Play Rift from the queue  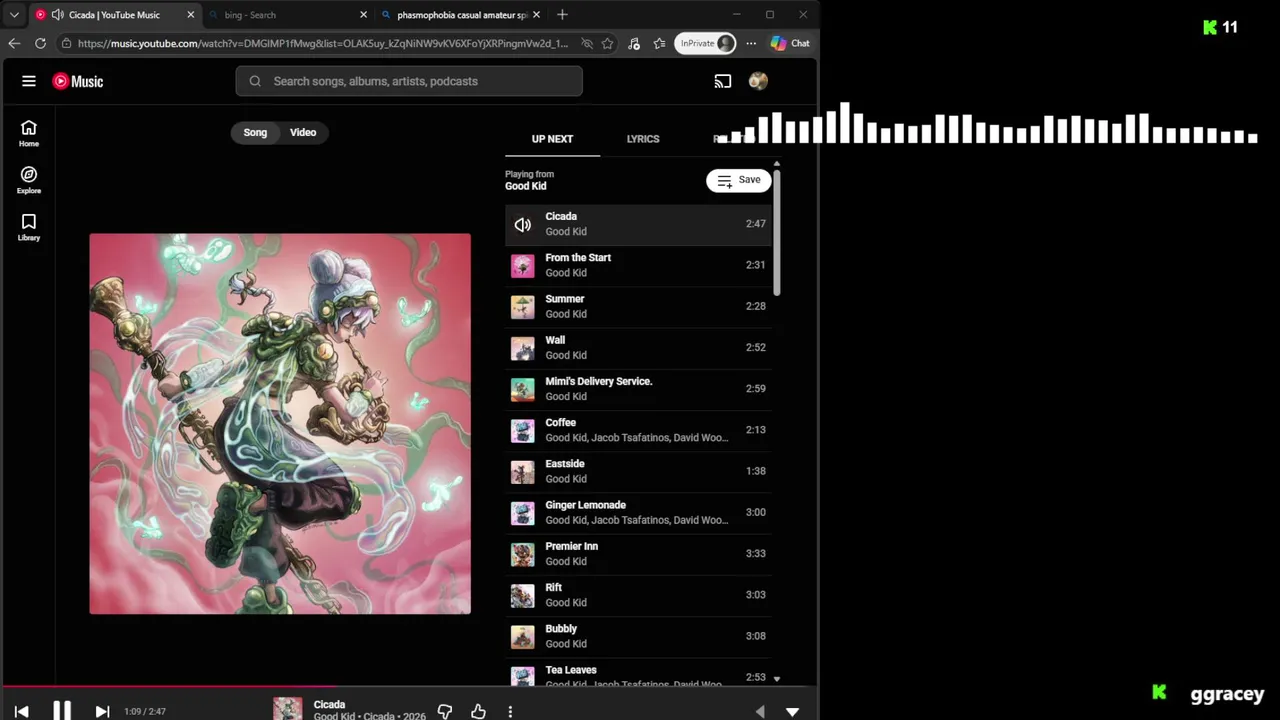(x=638, y=595)
